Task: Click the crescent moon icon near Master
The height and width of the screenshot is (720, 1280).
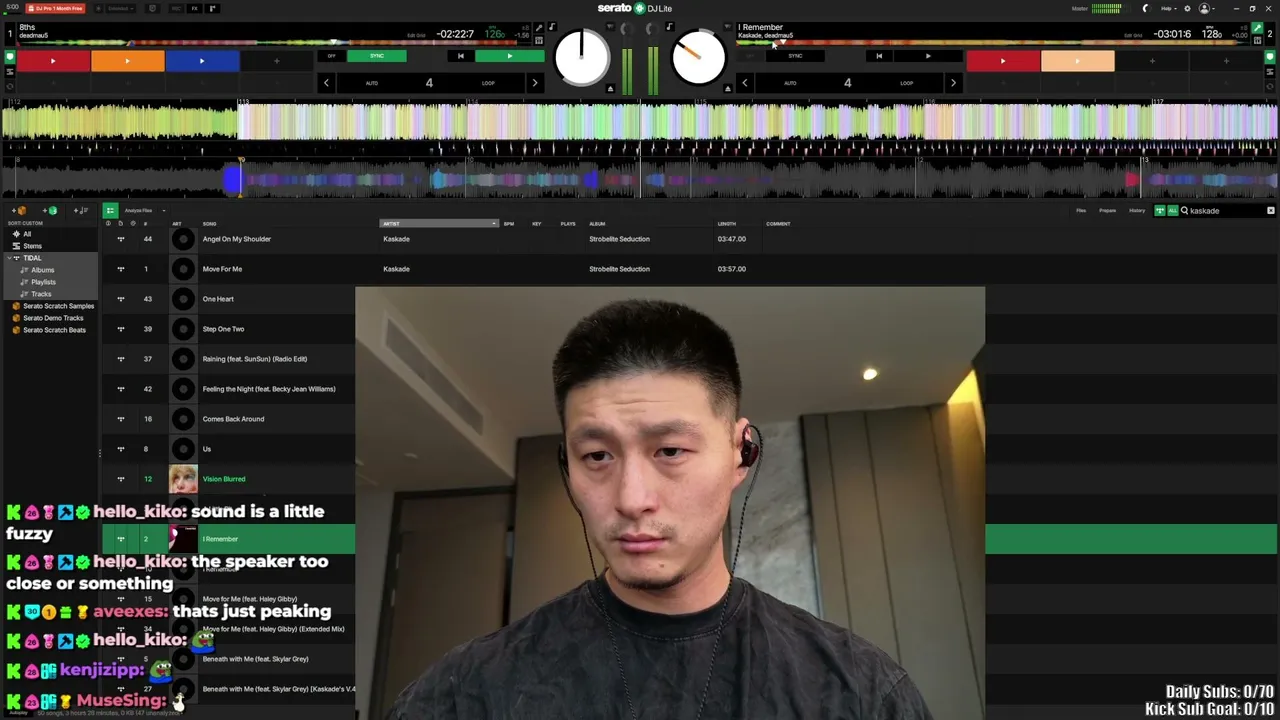Action: point(1146,8)
